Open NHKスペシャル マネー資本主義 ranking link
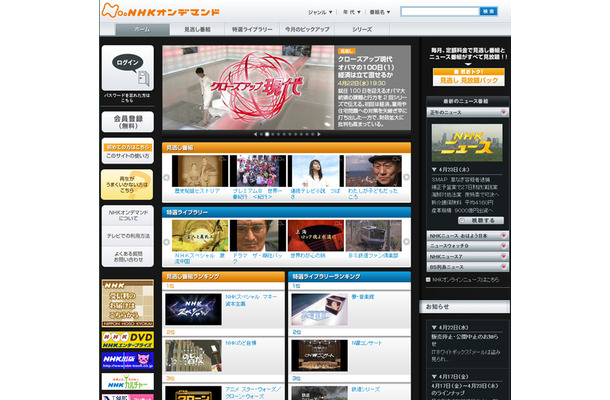Screen dimensions: 610x400 [x=251, y=300]
